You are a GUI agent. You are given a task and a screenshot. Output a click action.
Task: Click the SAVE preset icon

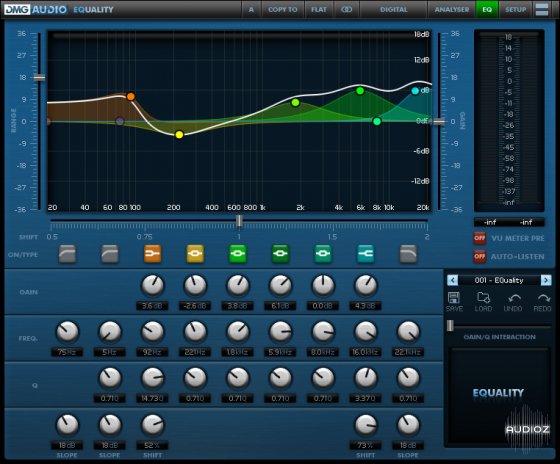pos(454,301)
